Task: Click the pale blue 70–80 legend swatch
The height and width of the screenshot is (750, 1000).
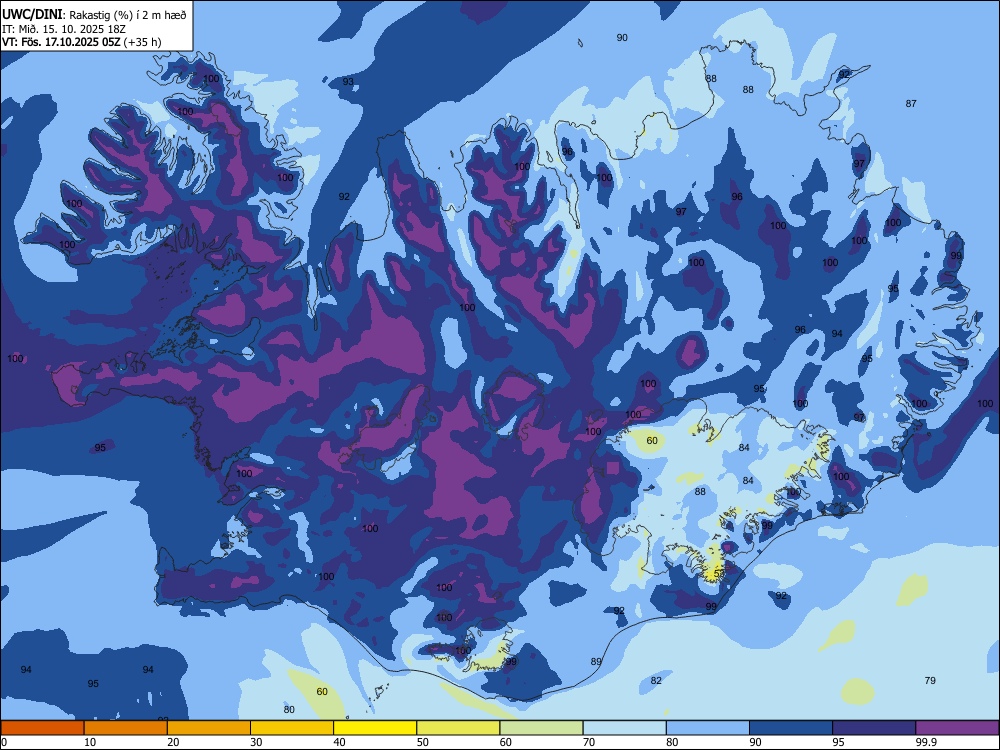Action: pyautogui.click(x=624, y=728)
